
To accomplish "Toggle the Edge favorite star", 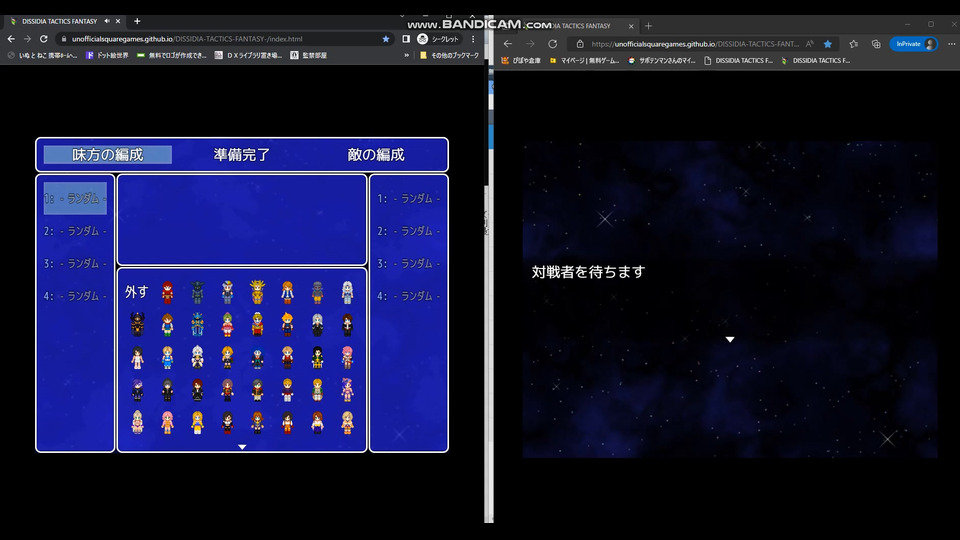I will pos(828,43).
